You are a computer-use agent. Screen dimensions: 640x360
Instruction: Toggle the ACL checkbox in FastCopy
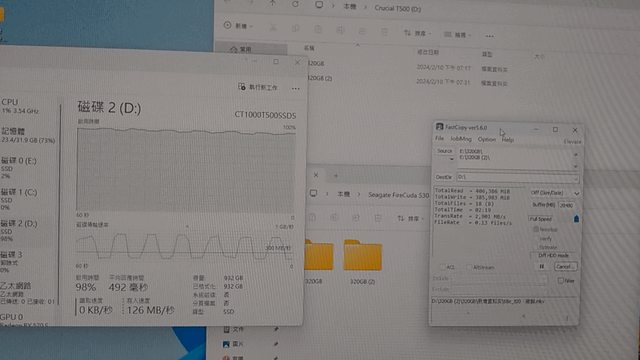(442, 267)
